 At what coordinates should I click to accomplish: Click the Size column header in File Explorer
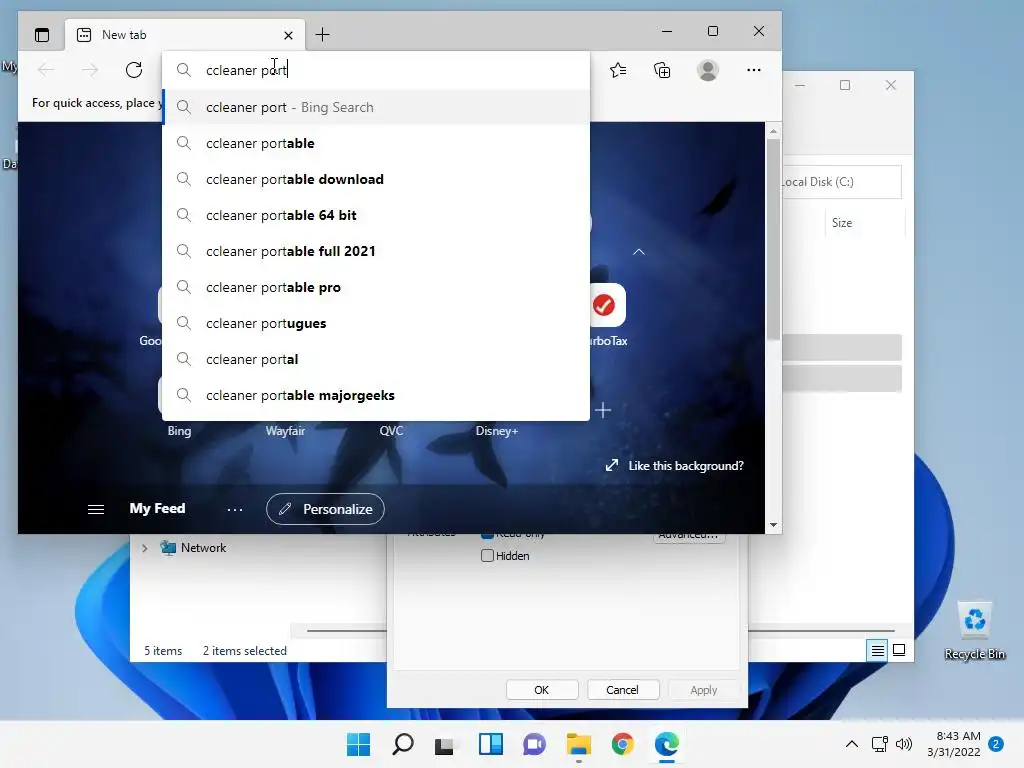point(864,223)
